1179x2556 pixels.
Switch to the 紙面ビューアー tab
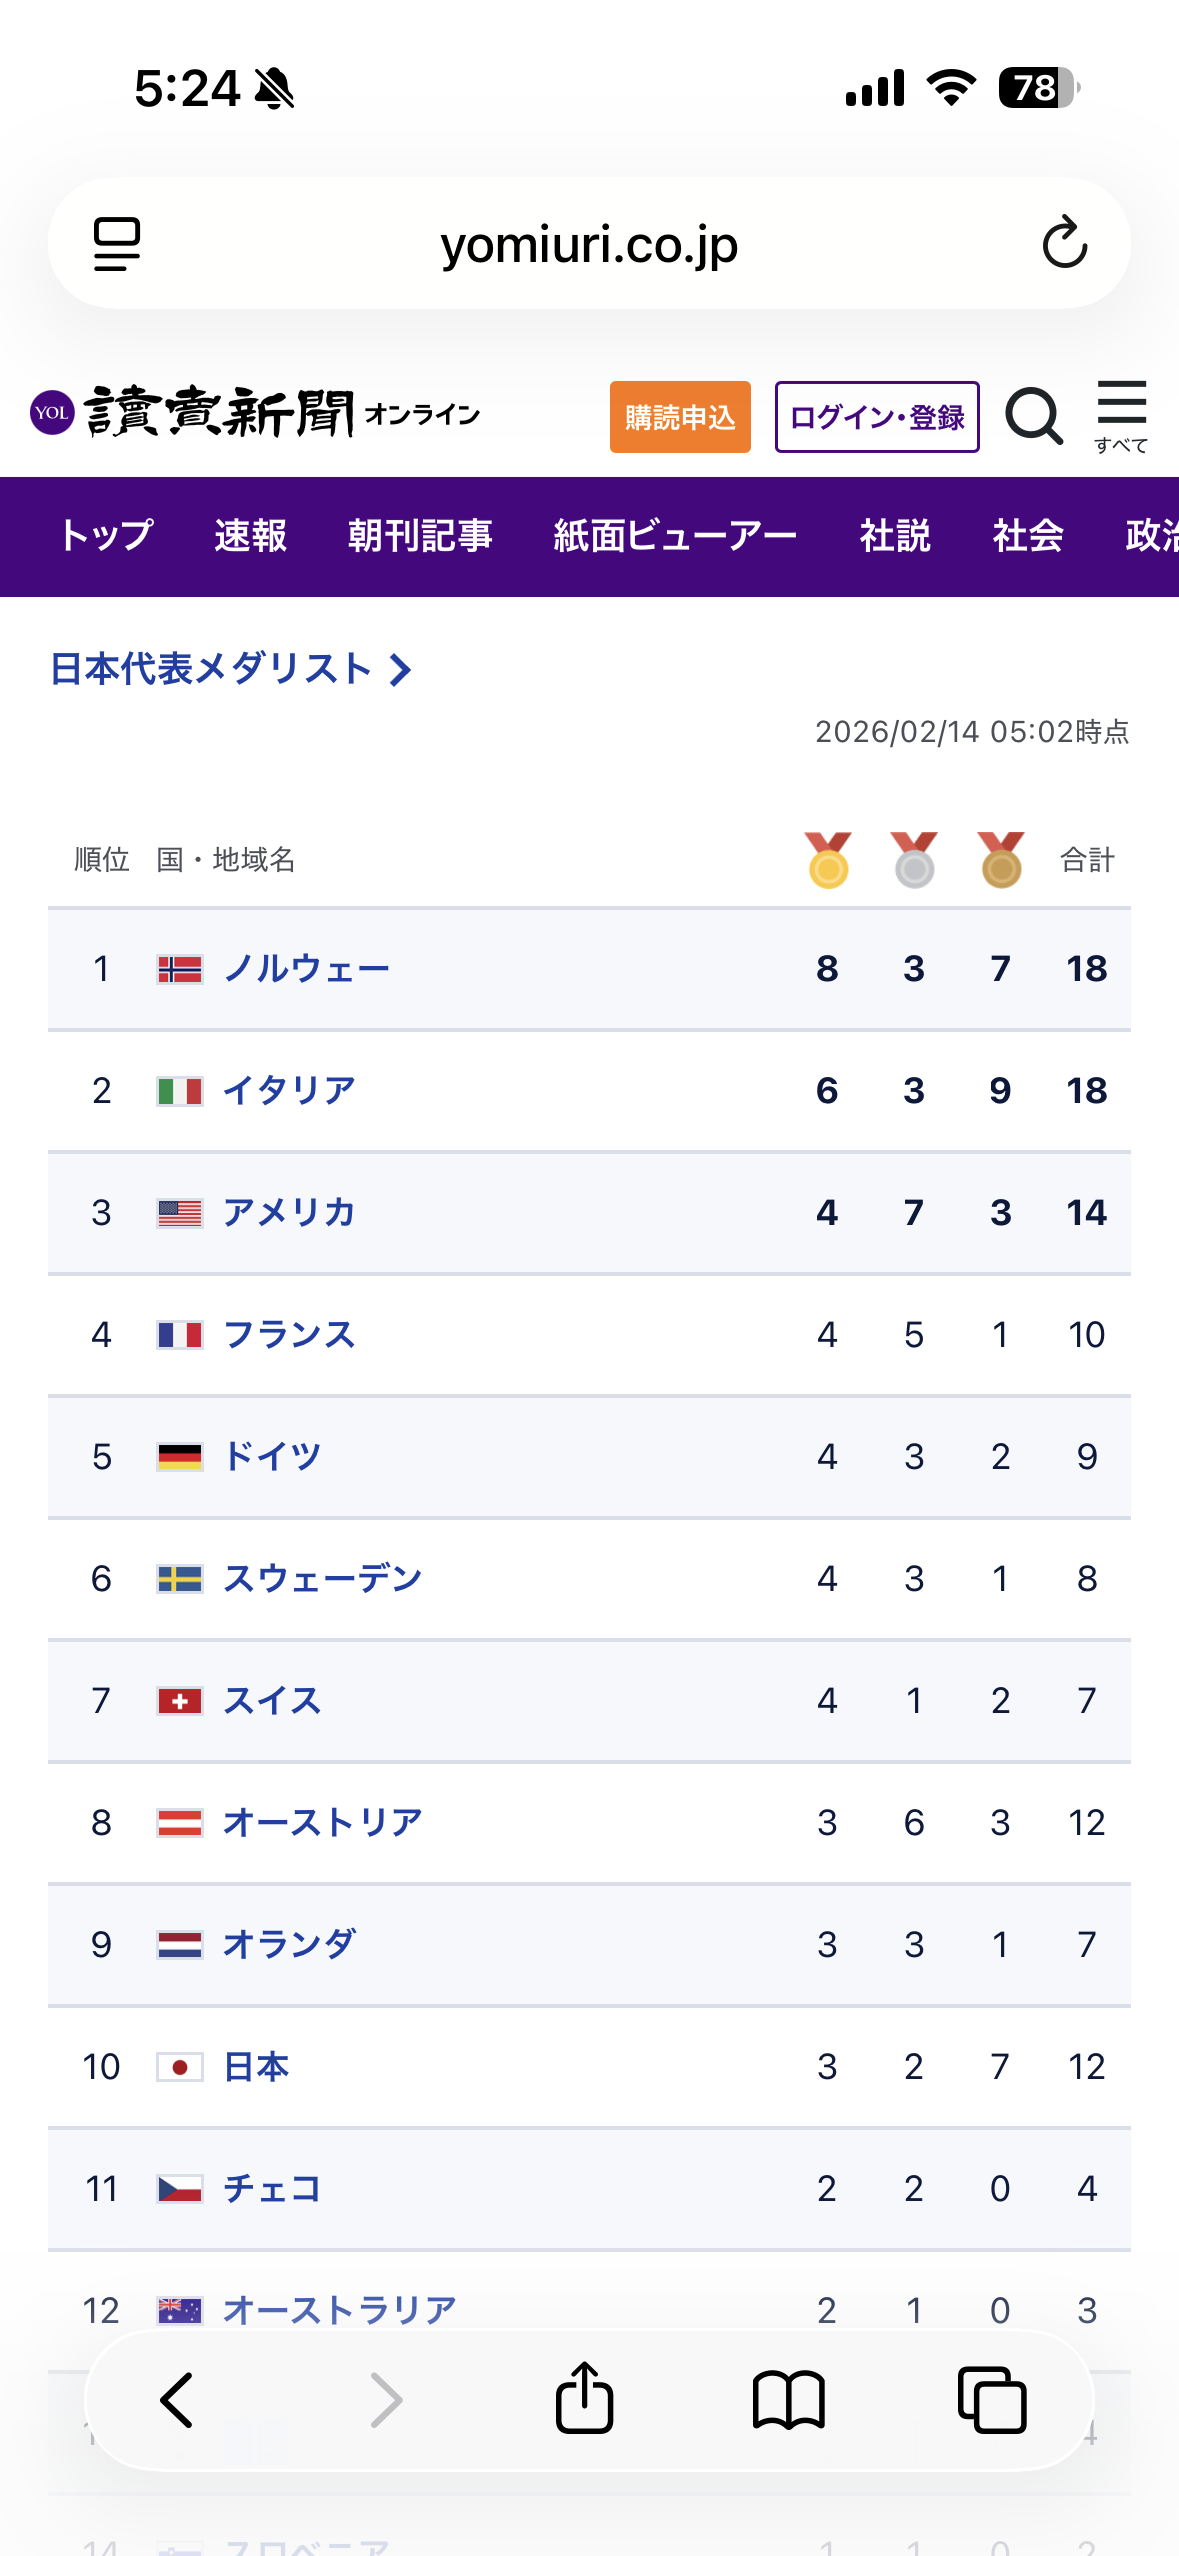pyautogui.click(x=675, y=536)
